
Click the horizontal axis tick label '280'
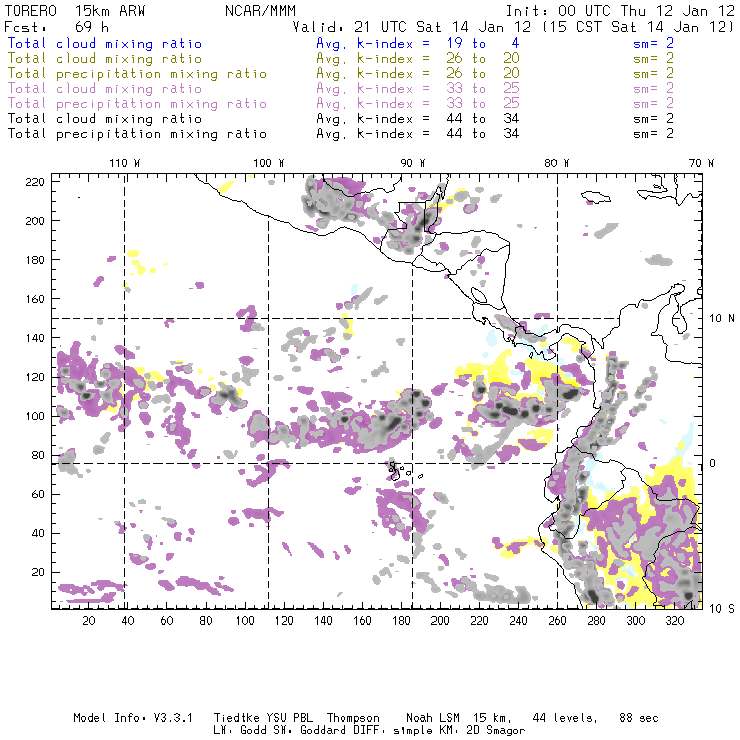click(597, 621)
